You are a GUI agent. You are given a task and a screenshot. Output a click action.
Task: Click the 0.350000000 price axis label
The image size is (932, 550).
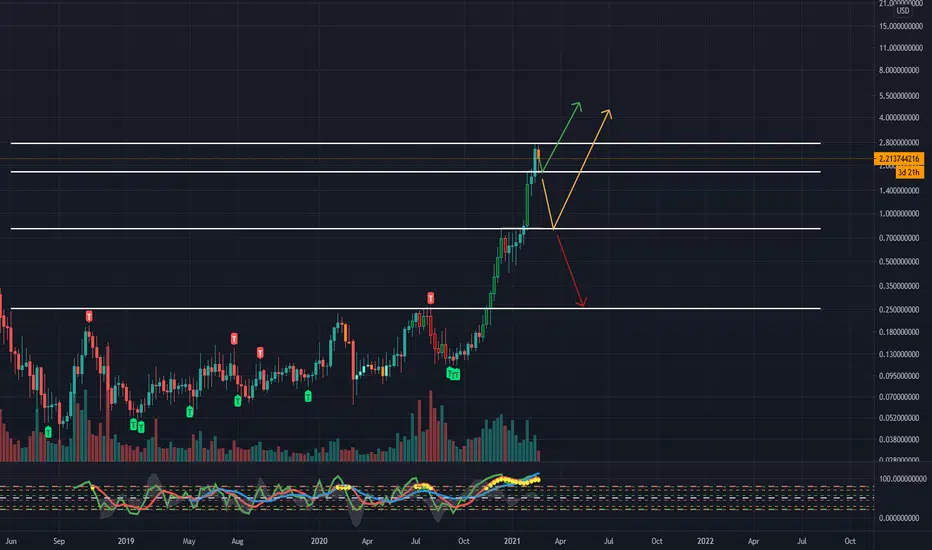[x=901, y=286]
